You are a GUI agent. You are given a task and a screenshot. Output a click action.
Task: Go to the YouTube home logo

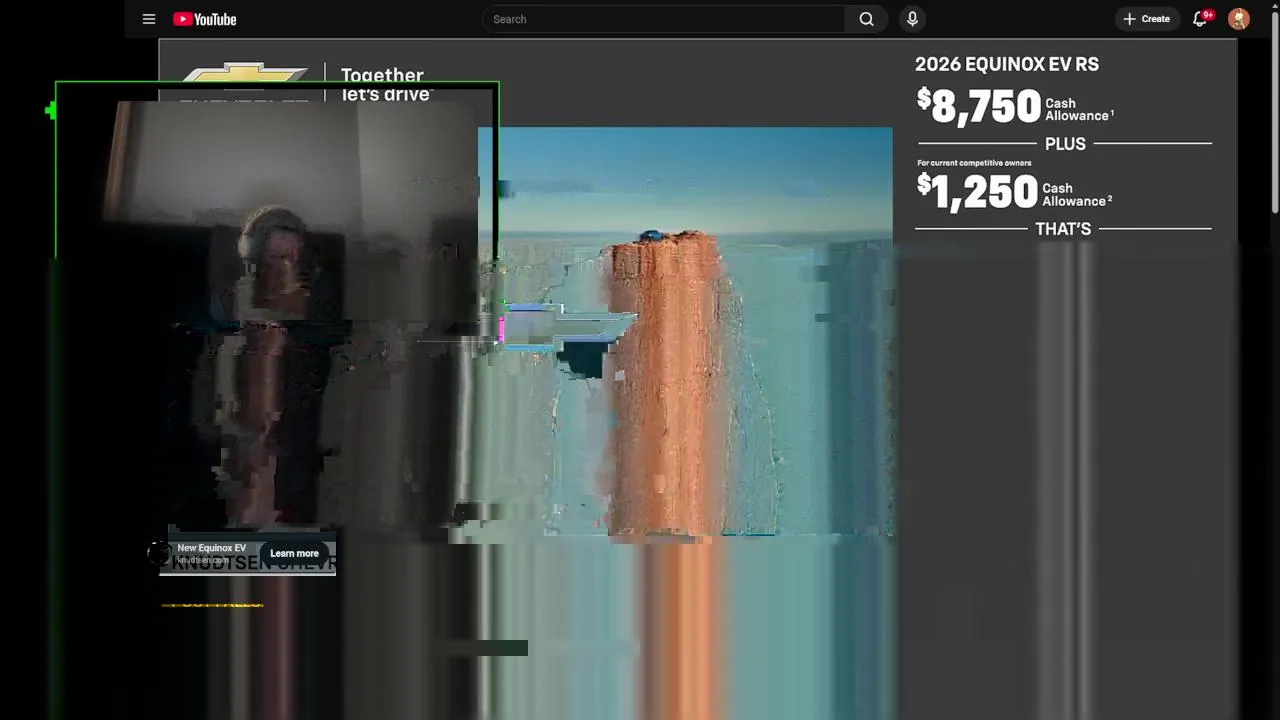pos(205,19)
